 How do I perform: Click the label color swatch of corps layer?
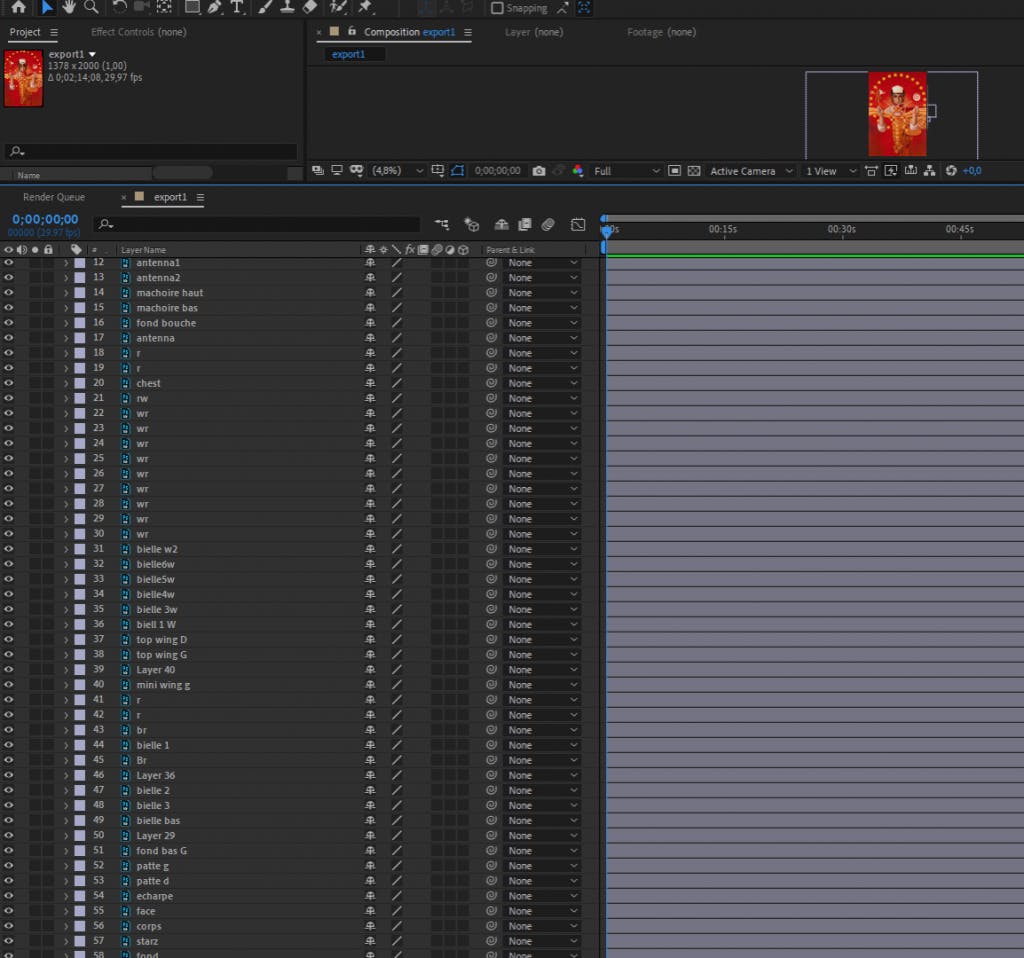click(80, 926)
